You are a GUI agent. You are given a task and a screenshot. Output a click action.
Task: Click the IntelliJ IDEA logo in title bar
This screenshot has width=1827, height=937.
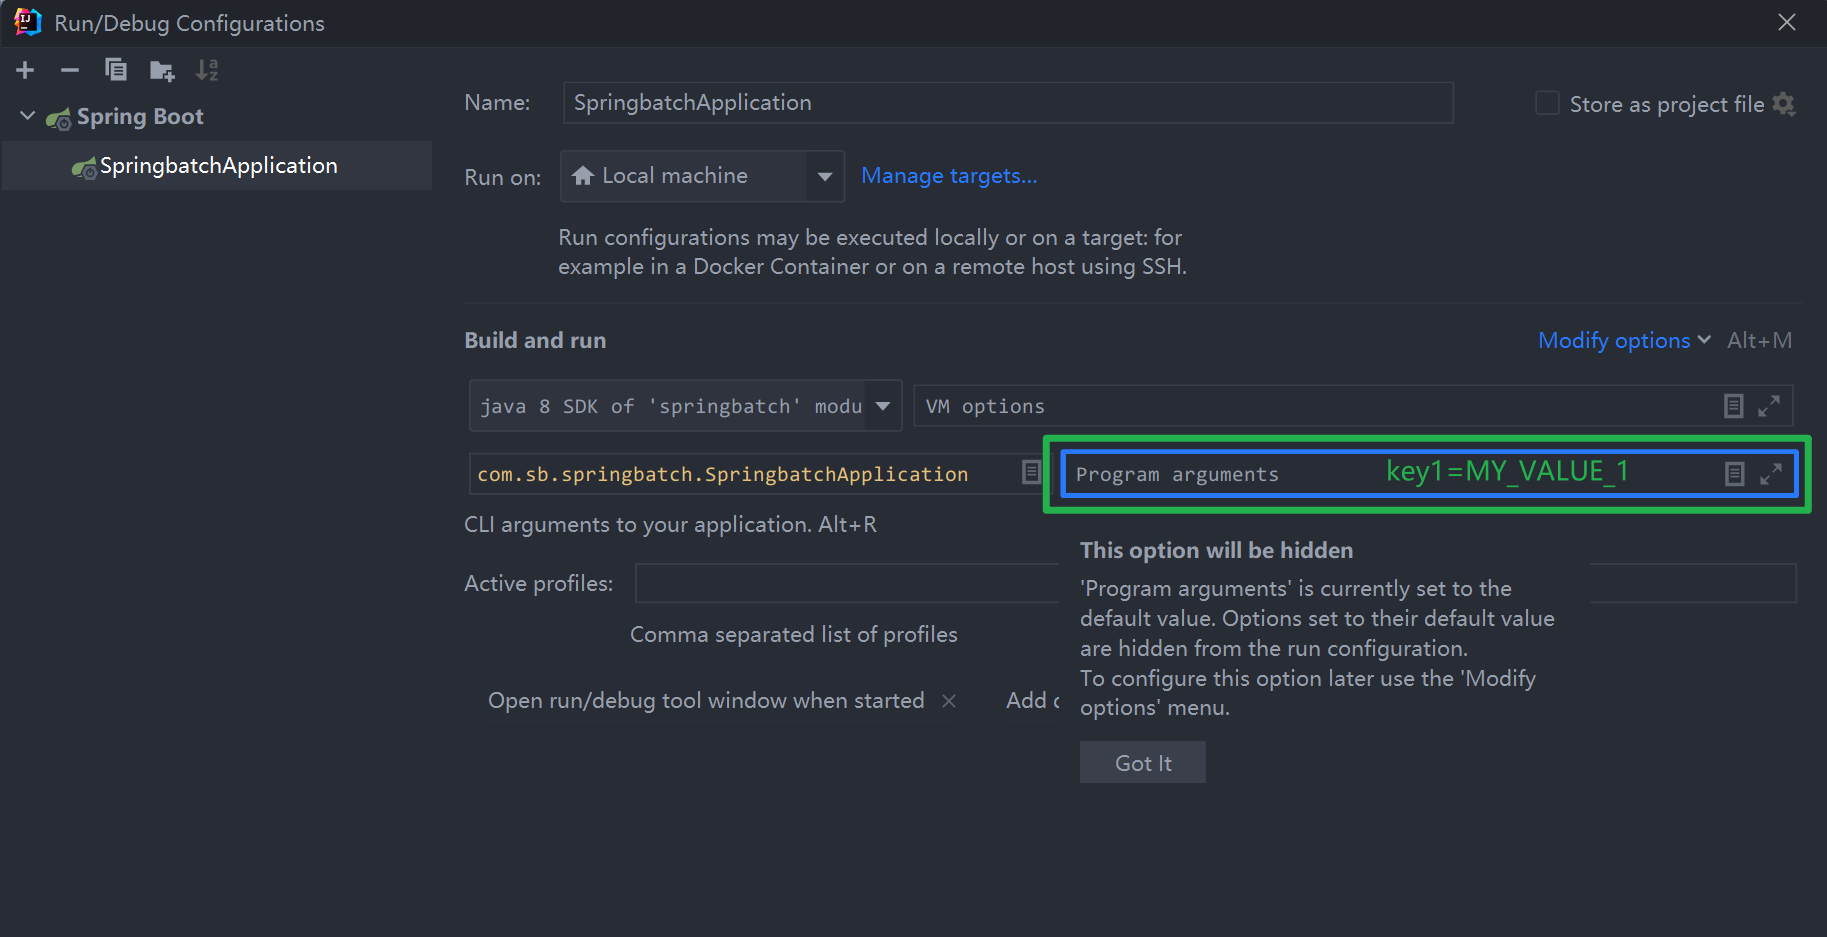27,22
